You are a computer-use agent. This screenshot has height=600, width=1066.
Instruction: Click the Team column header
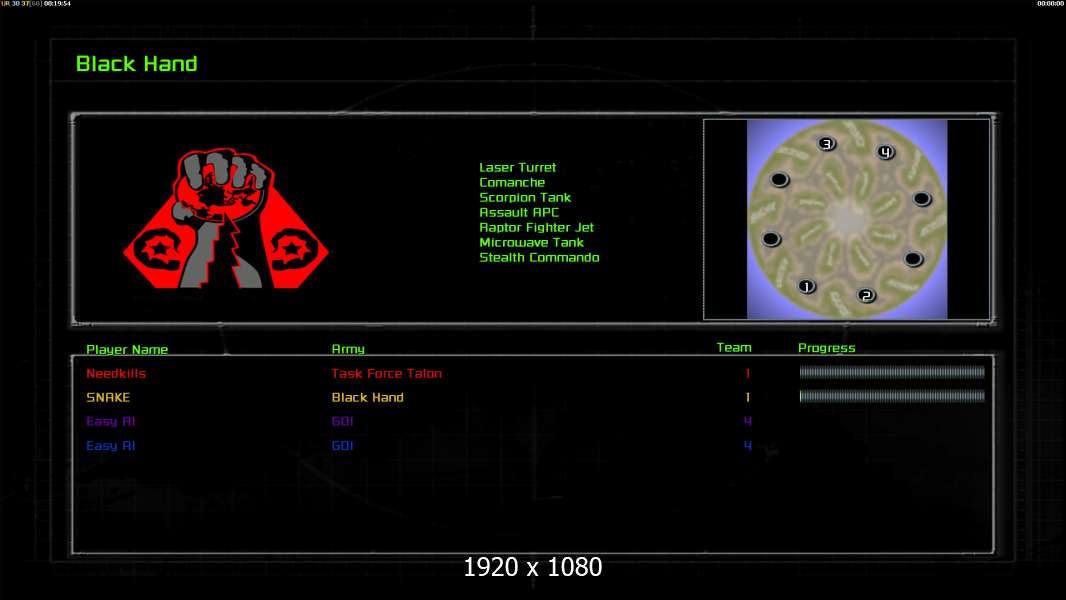tap(734, 348)
